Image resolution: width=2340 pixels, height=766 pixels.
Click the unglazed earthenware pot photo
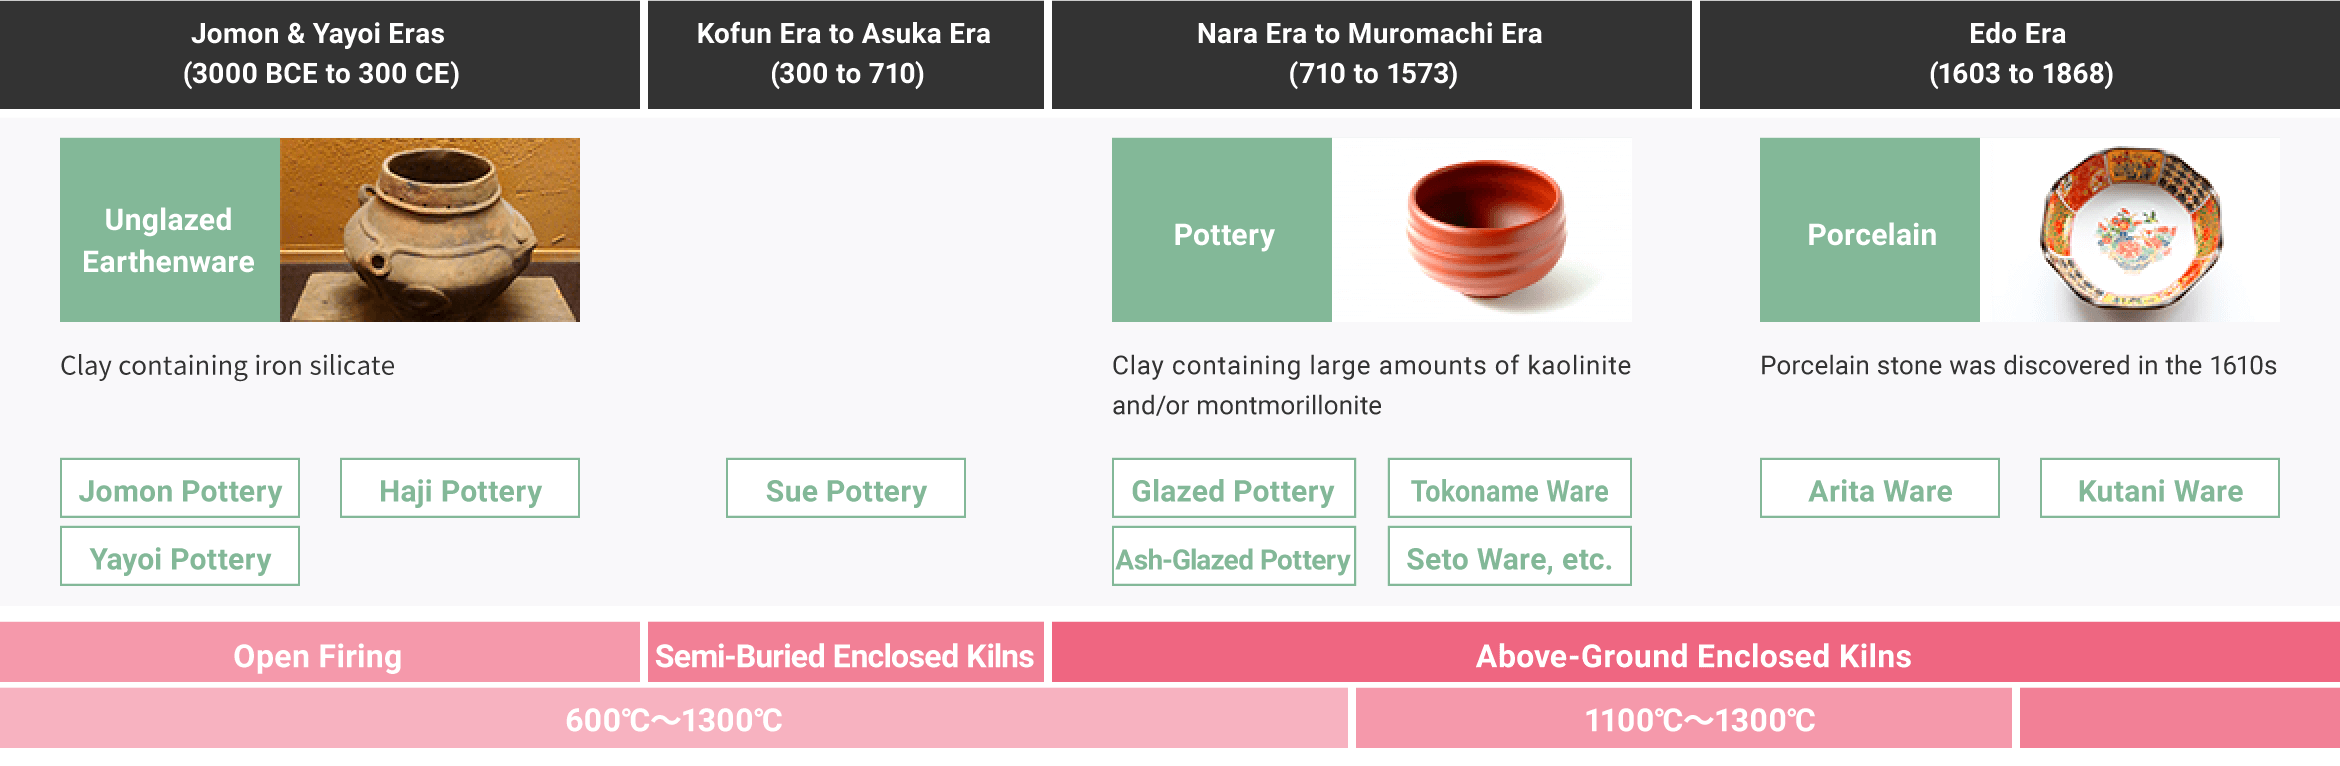(x=430, y=230)
